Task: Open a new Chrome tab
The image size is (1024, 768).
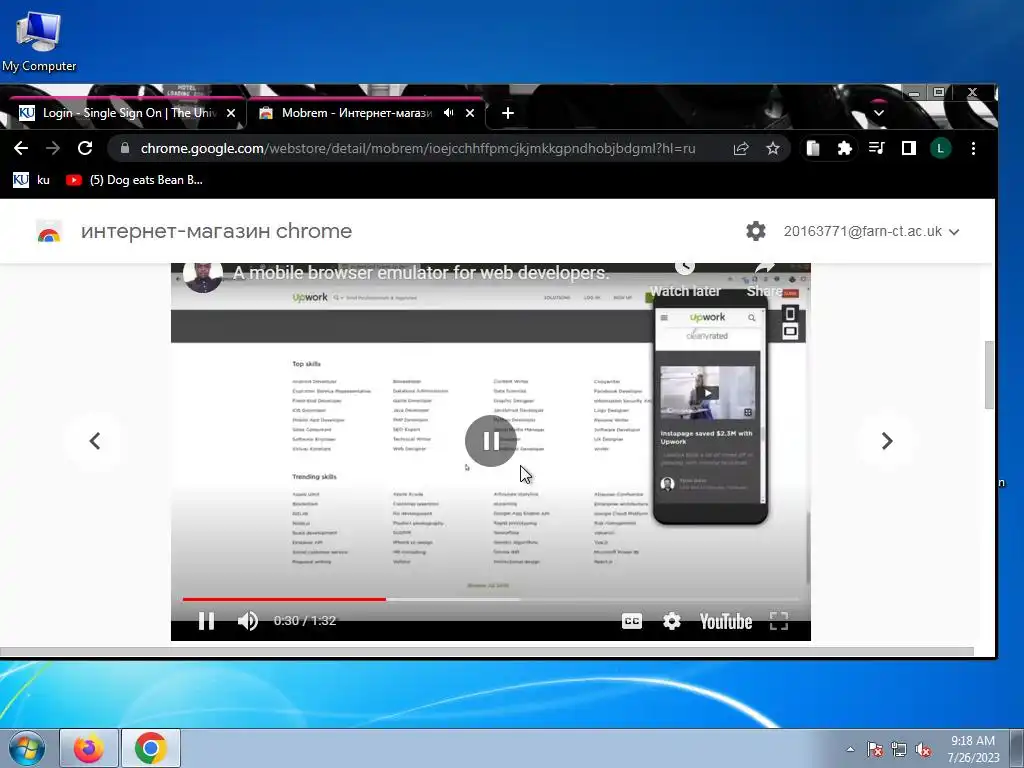Action: [x=507, y=113]
